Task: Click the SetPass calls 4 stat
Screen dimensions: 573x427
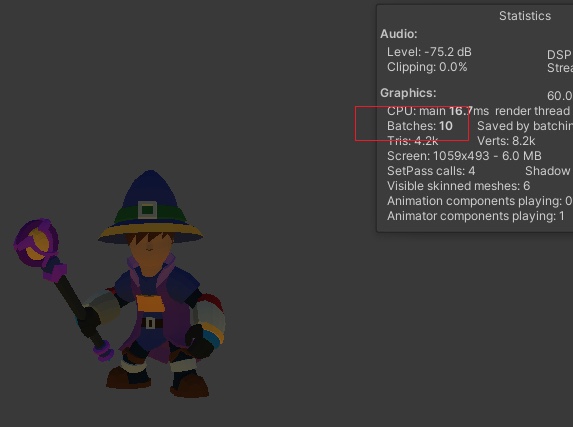Action: 431,171
